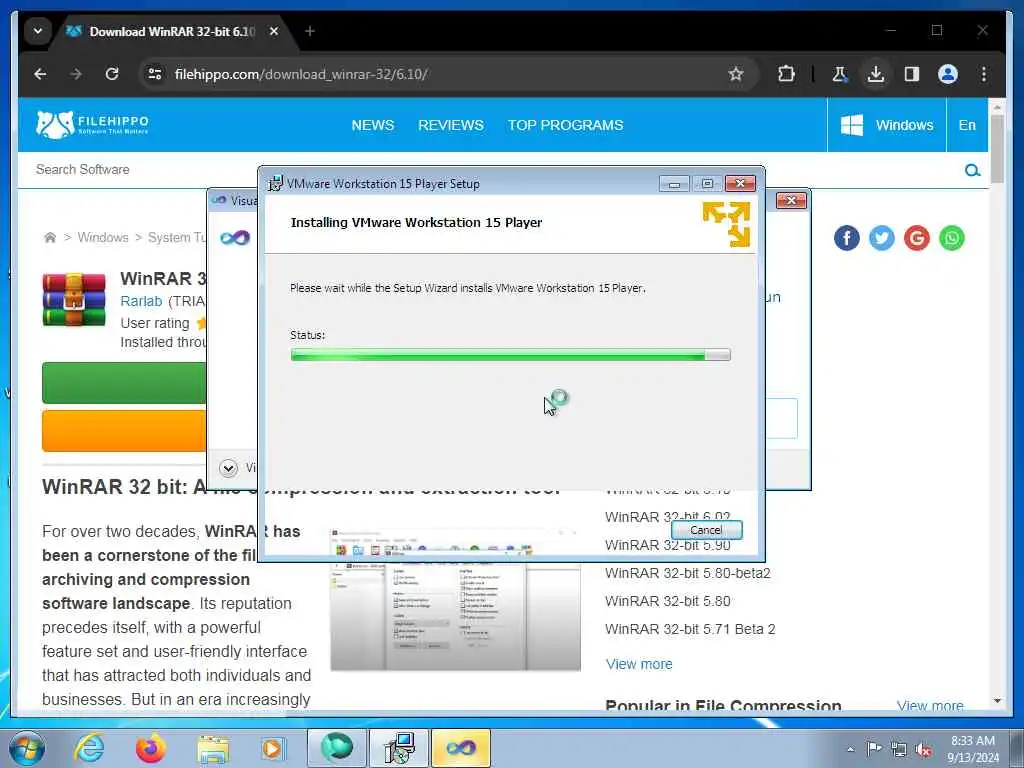Image resolution: width=1024 pixels, height=768 pixels.
Task: Close the Visual Studio installer window behind
Action: (791, 200)
